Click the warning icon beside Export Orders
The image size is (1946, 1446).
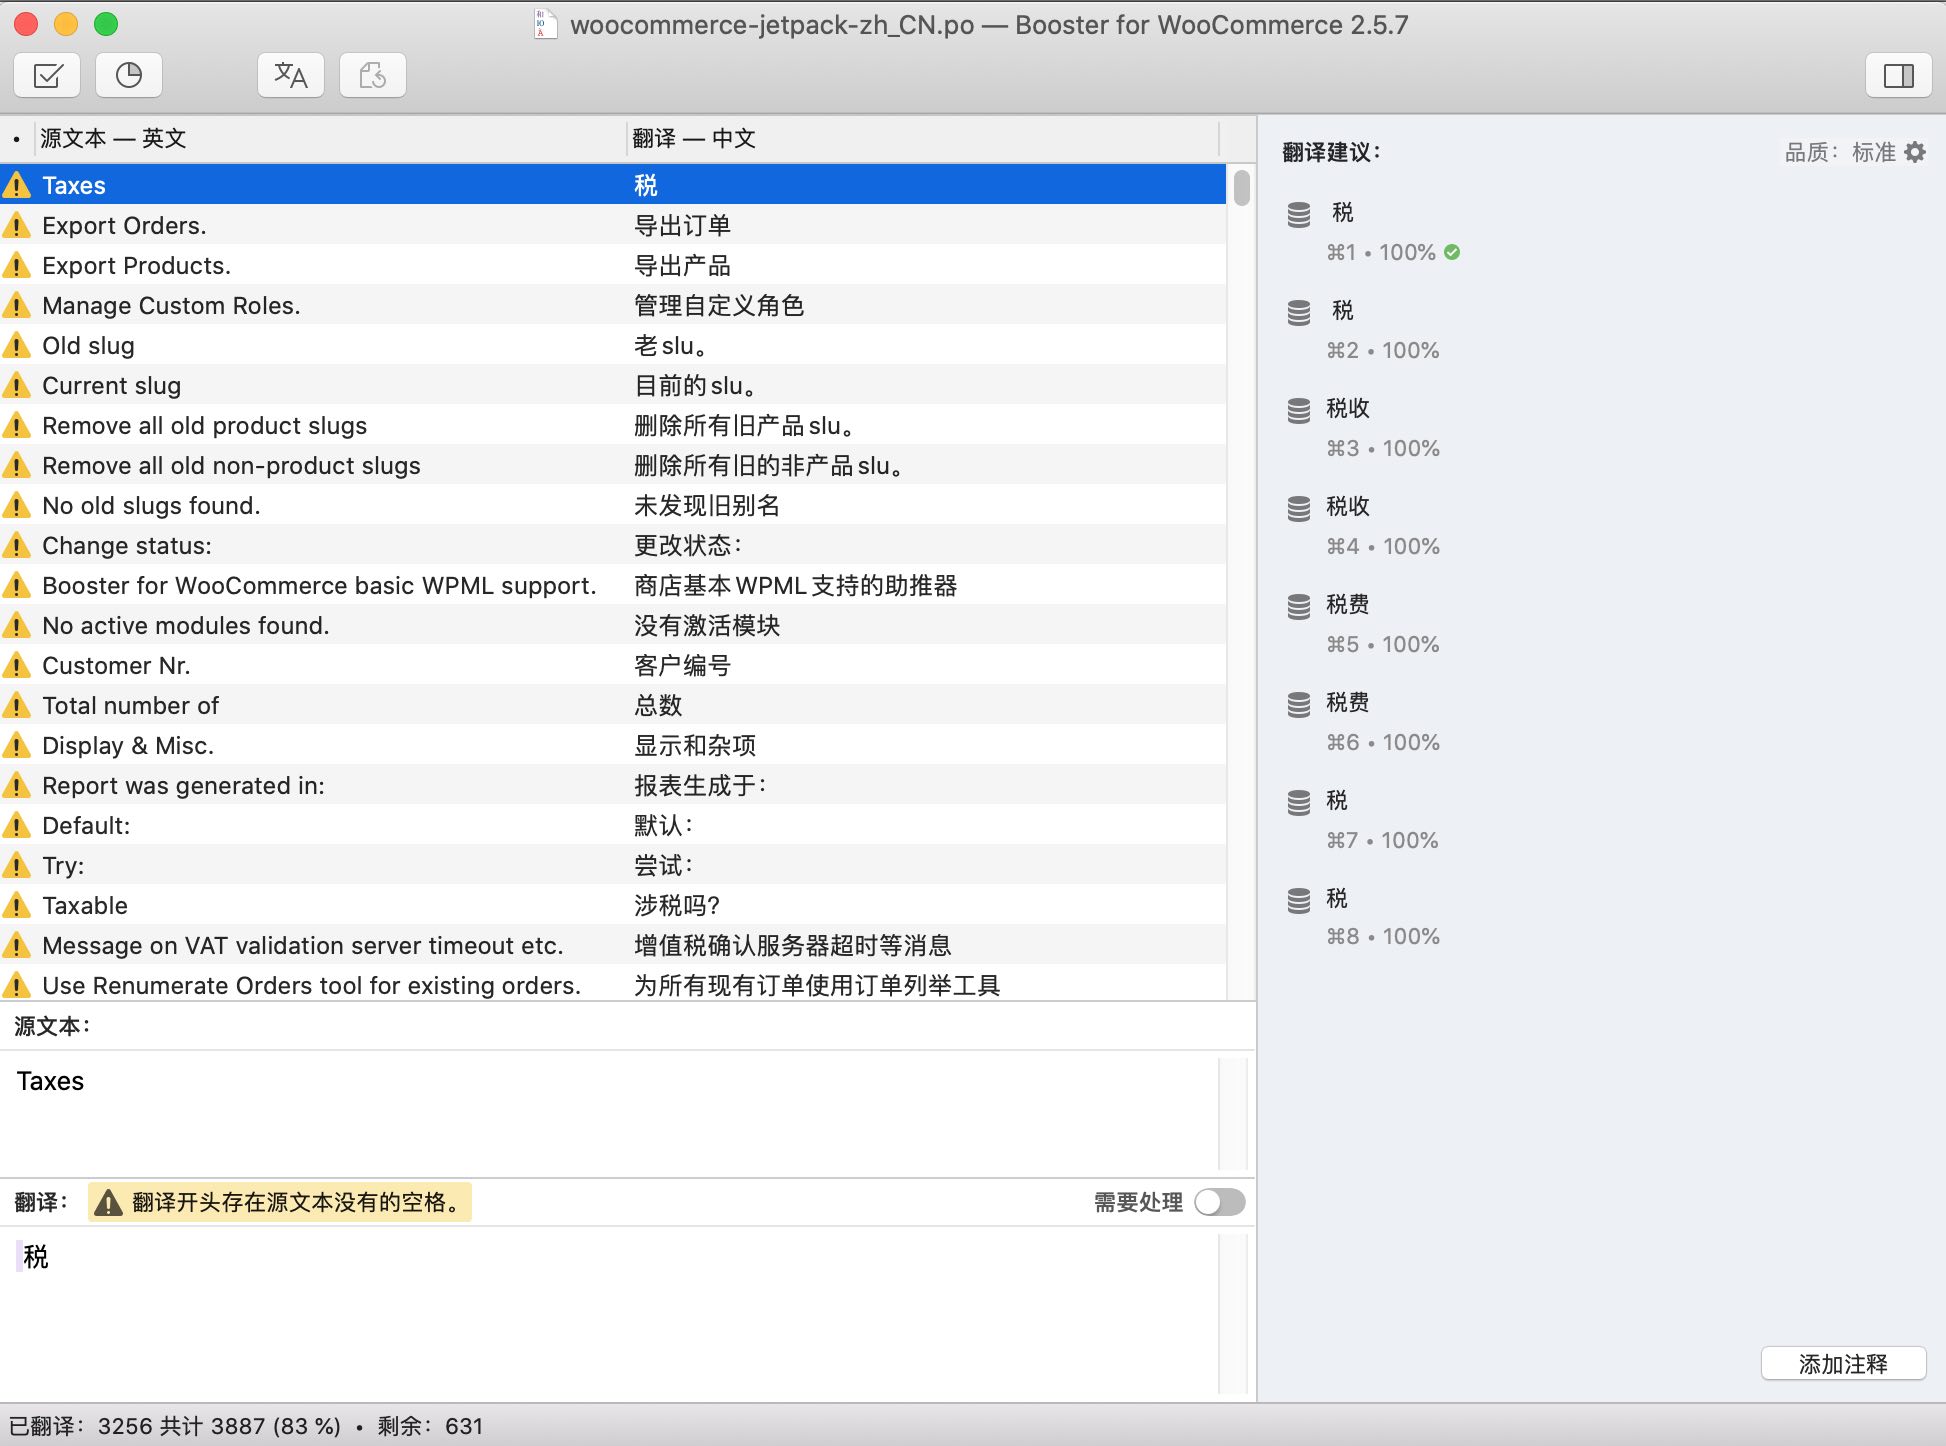point(17,226)
